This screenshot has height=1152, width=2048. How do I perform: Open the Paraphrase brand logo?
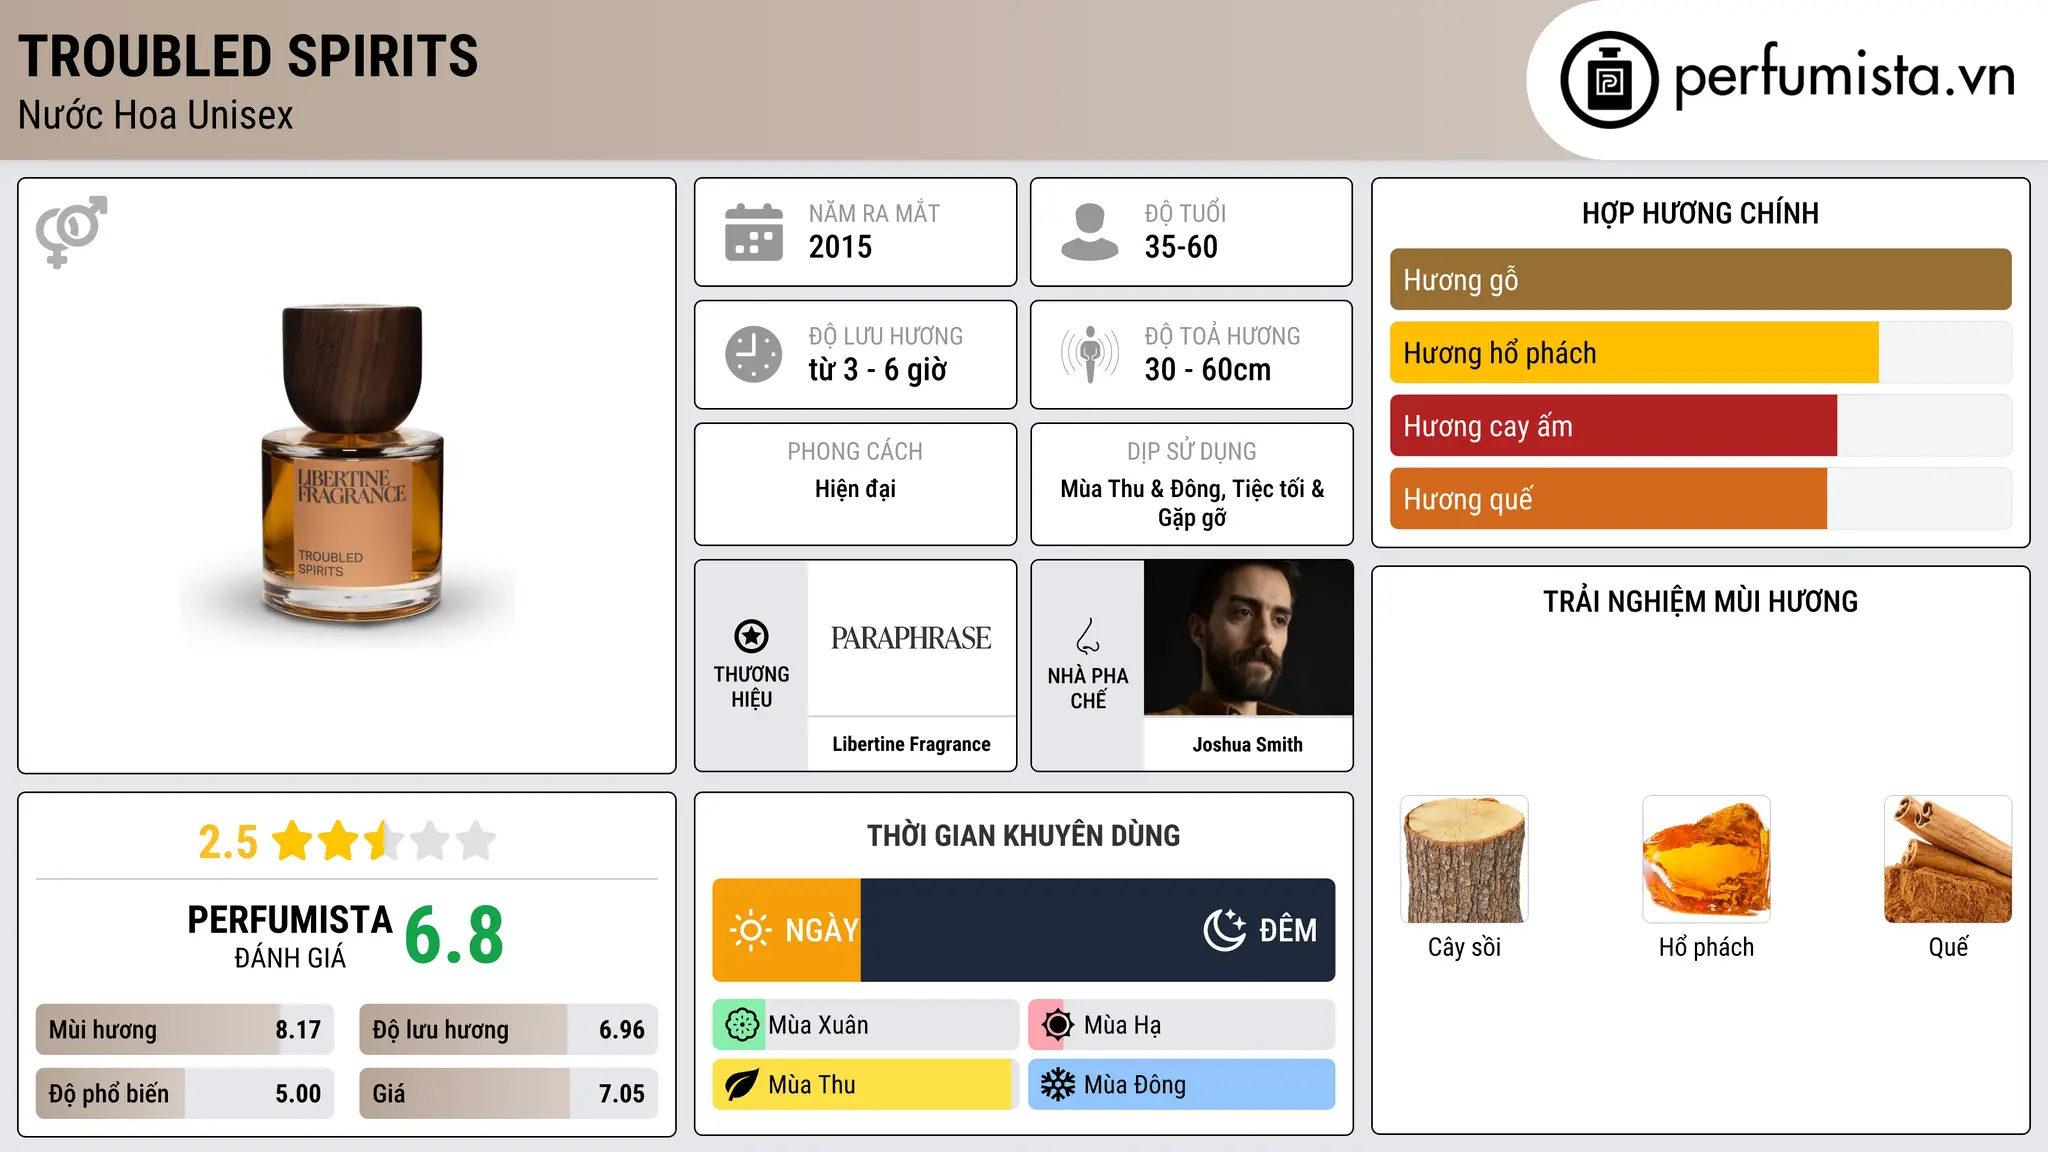911,638
